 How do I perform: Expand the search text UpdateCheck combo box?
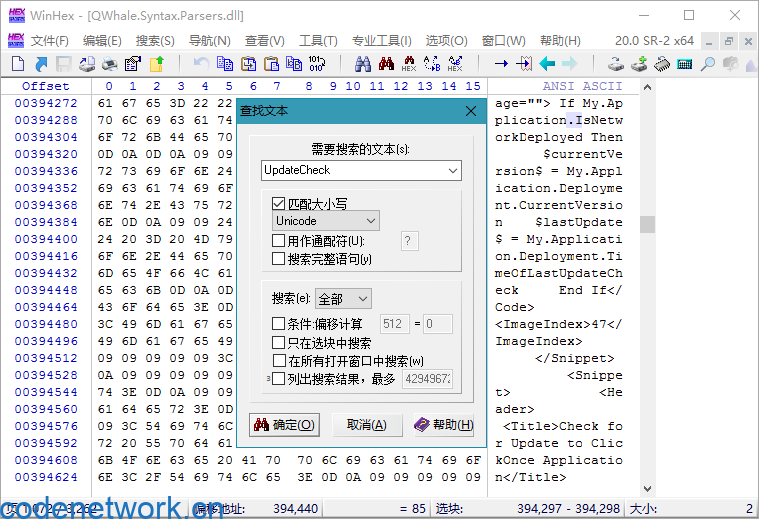[x=453, y=170]
